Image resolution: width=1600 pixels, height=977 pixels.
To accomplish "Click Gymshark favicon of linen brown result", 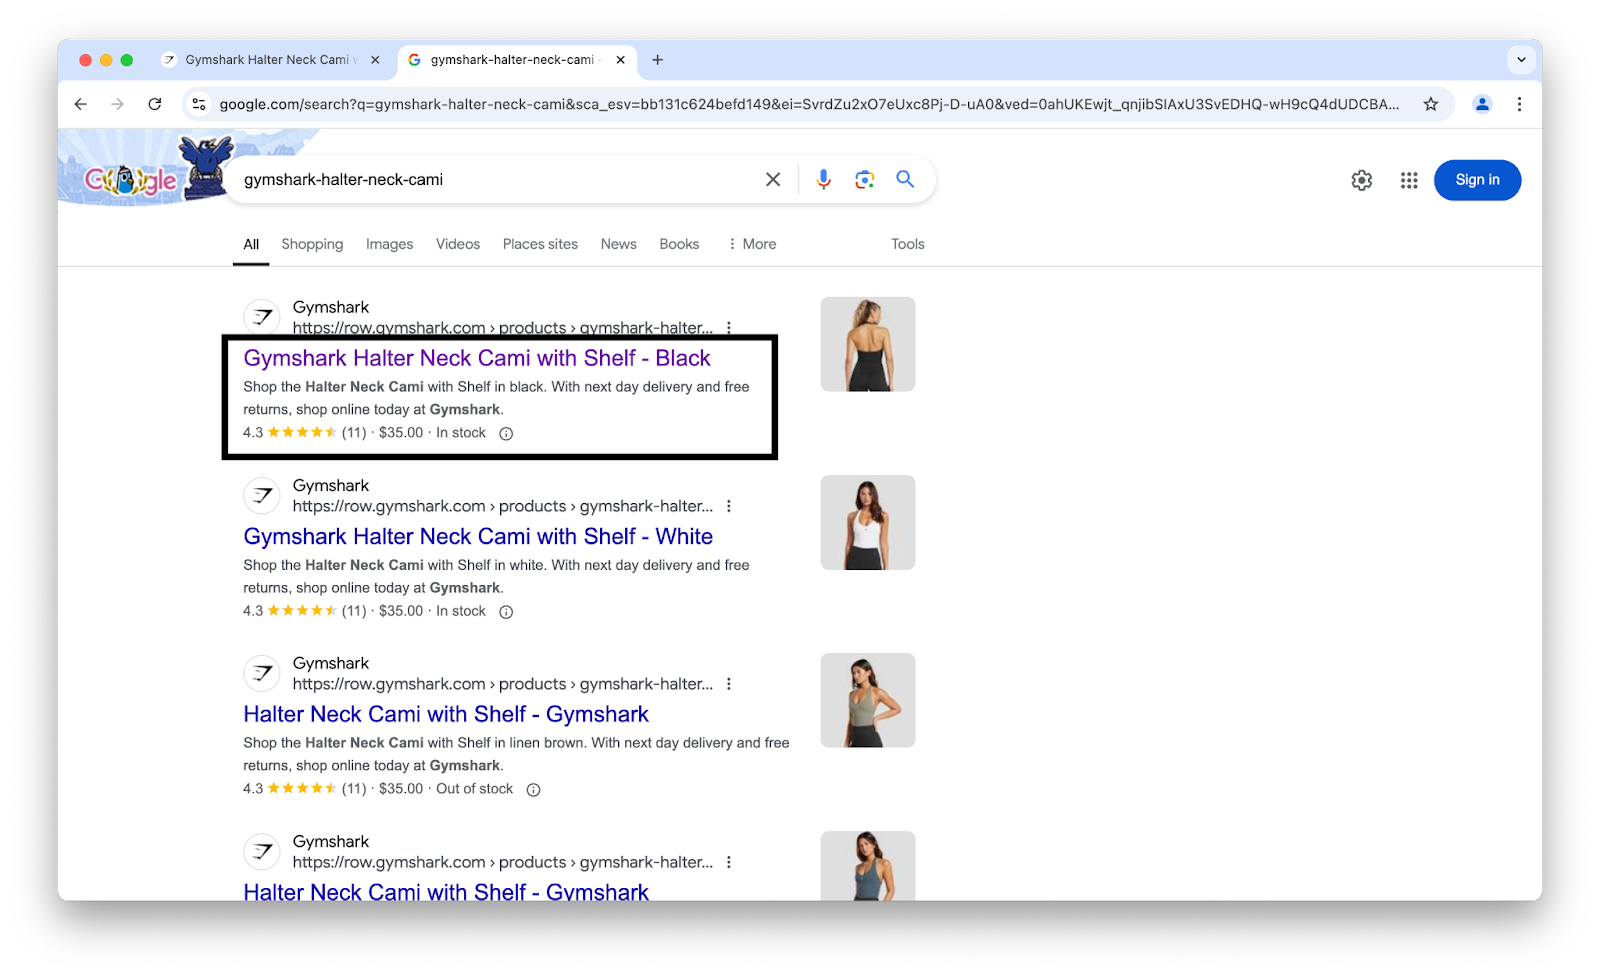I will (262, 673).
